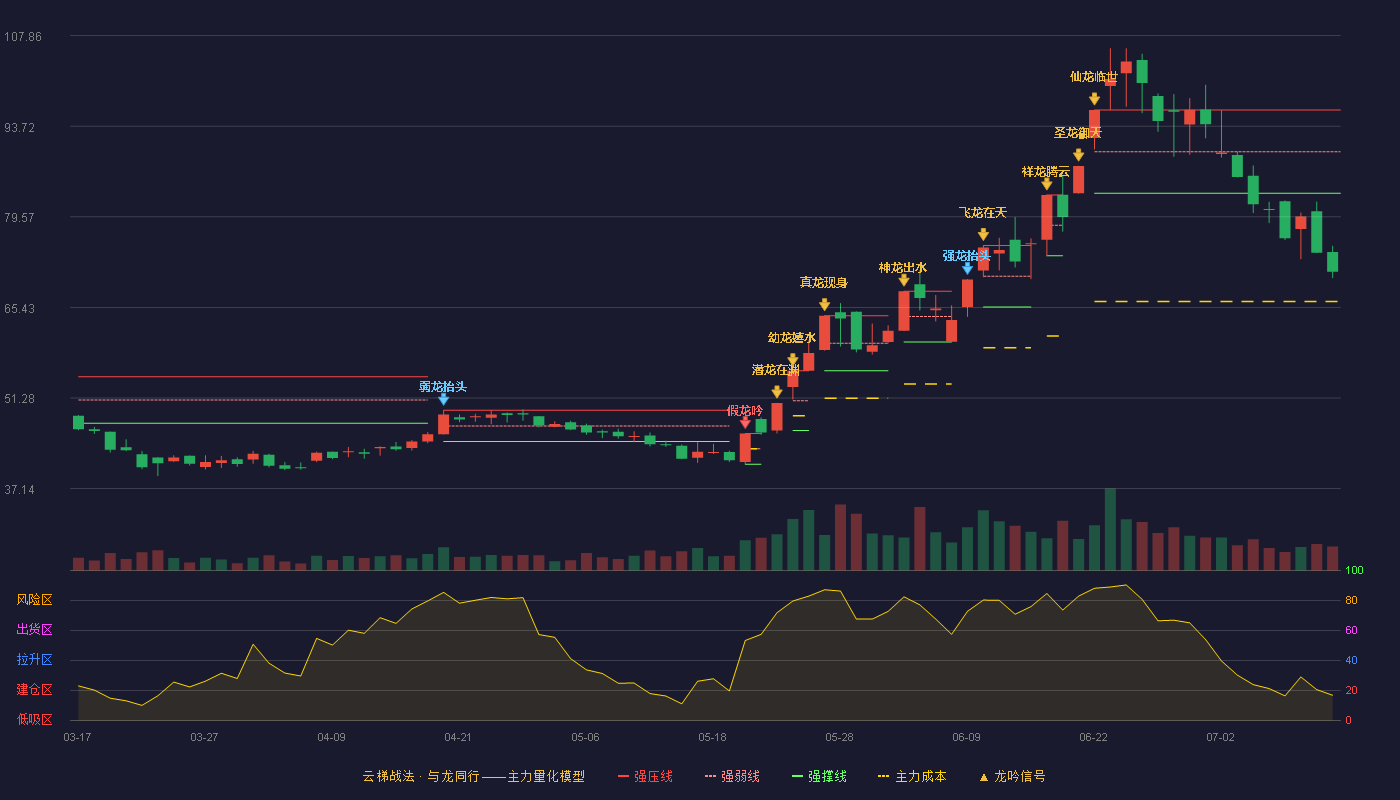Click the blue arrow marker under 勇龙抬头

(443, 400)
